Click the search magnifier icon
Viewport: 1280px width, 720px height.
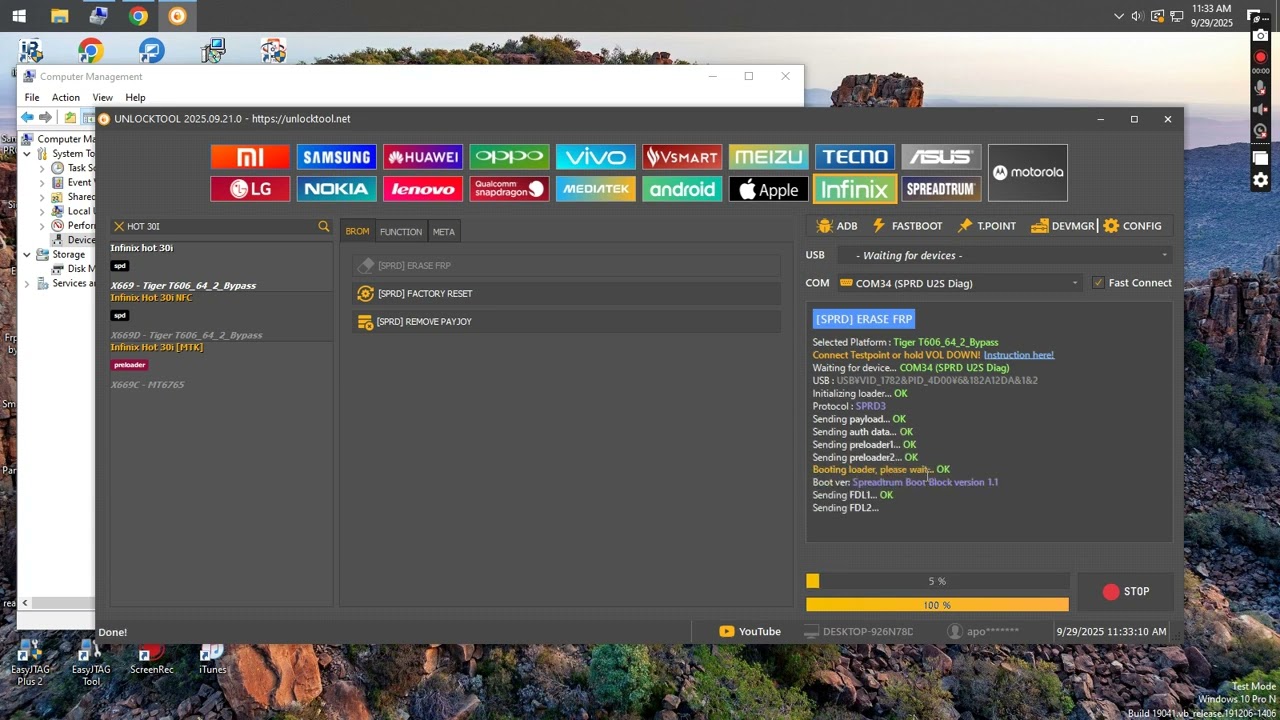323,227
